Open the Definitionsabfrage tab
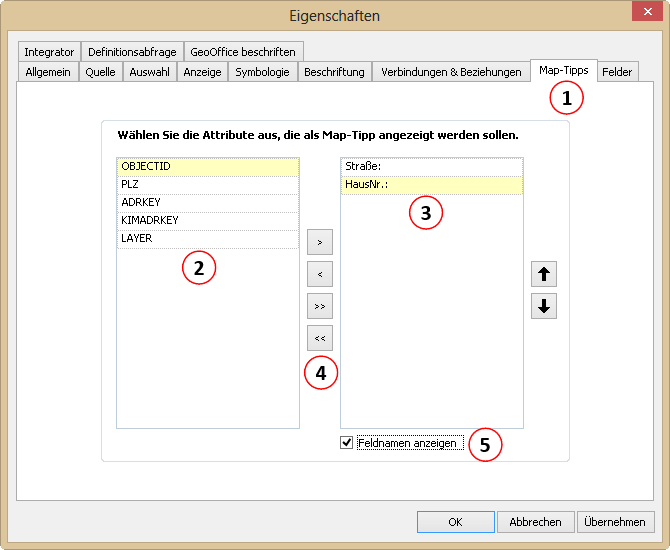 click(x=132, y=52)
